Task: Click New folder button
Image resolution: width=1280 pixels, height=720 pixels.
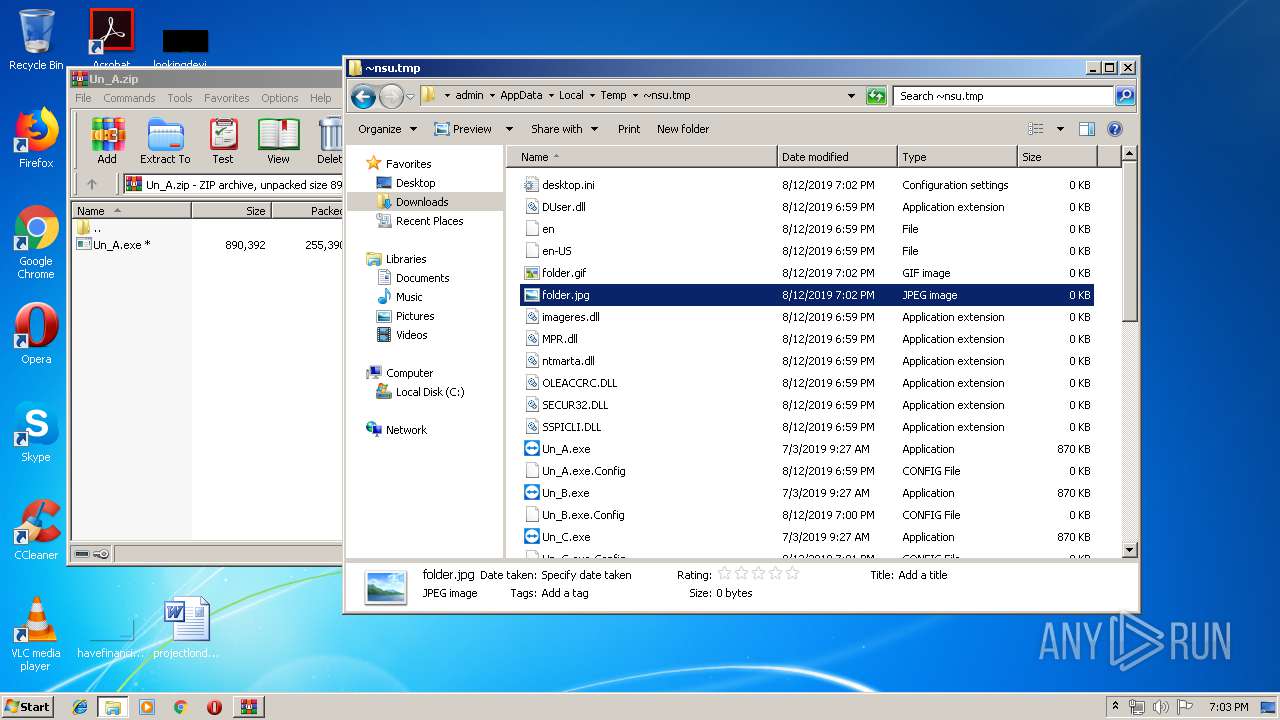Action: [x=683, y=129]
